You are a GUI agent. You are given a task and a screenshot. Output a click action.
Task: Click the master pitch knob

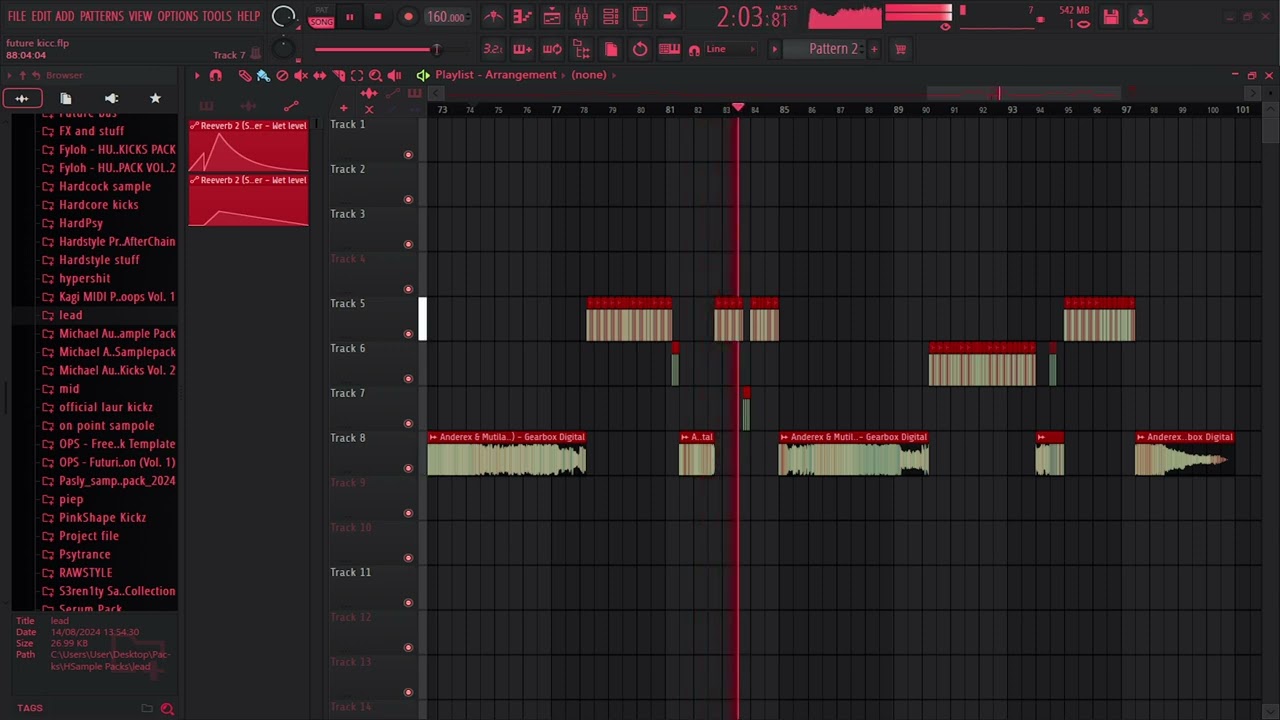[283, 49]
